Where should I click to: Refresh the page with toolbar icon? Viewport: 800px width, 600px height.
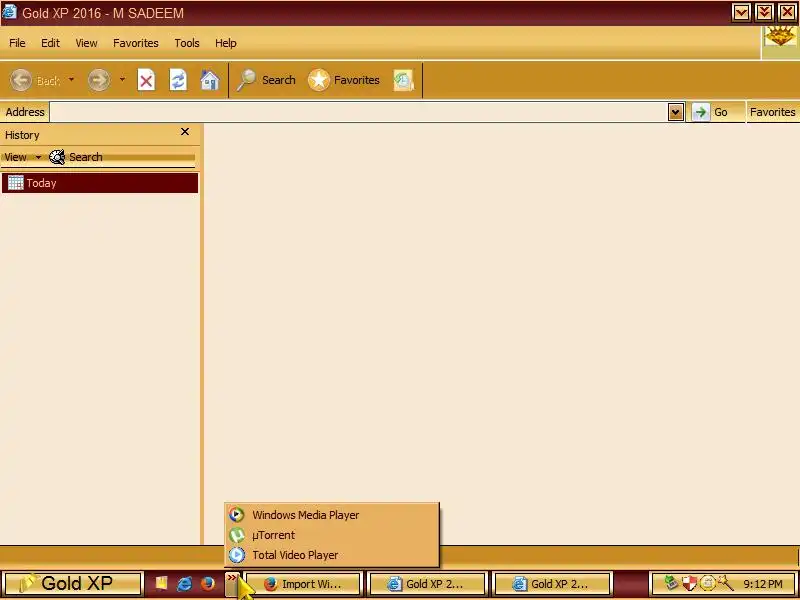pyautogui.click(x=178, y=80)
